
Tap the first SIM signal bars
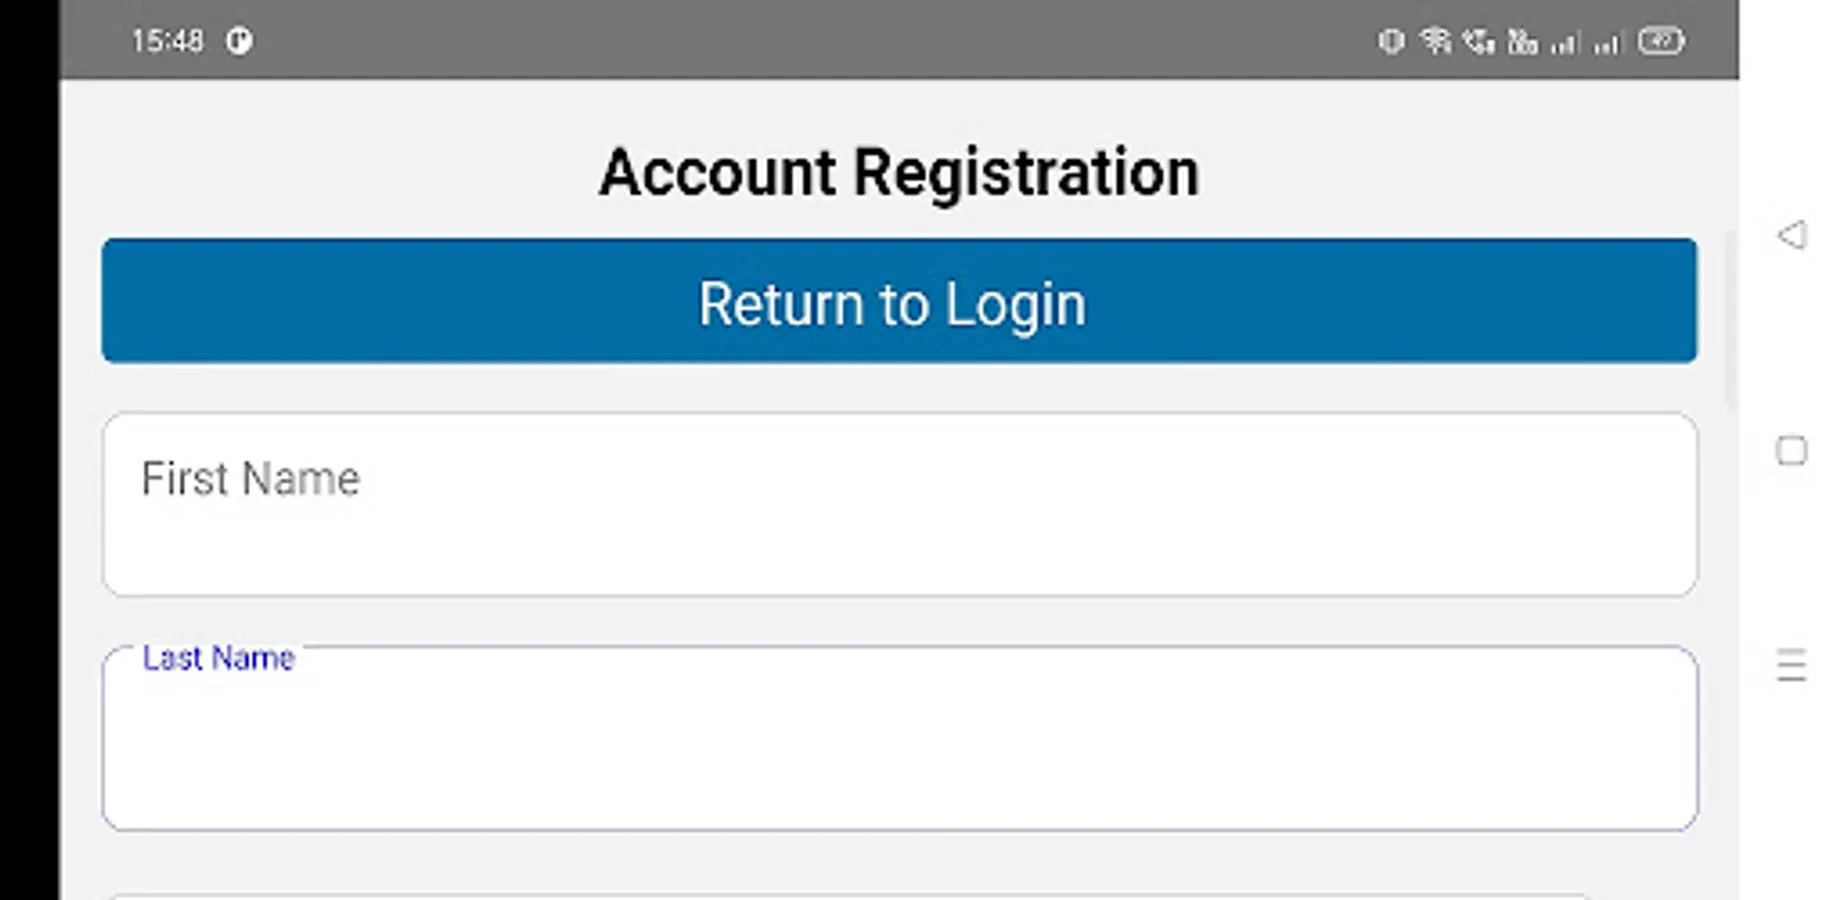point(1564,43)
